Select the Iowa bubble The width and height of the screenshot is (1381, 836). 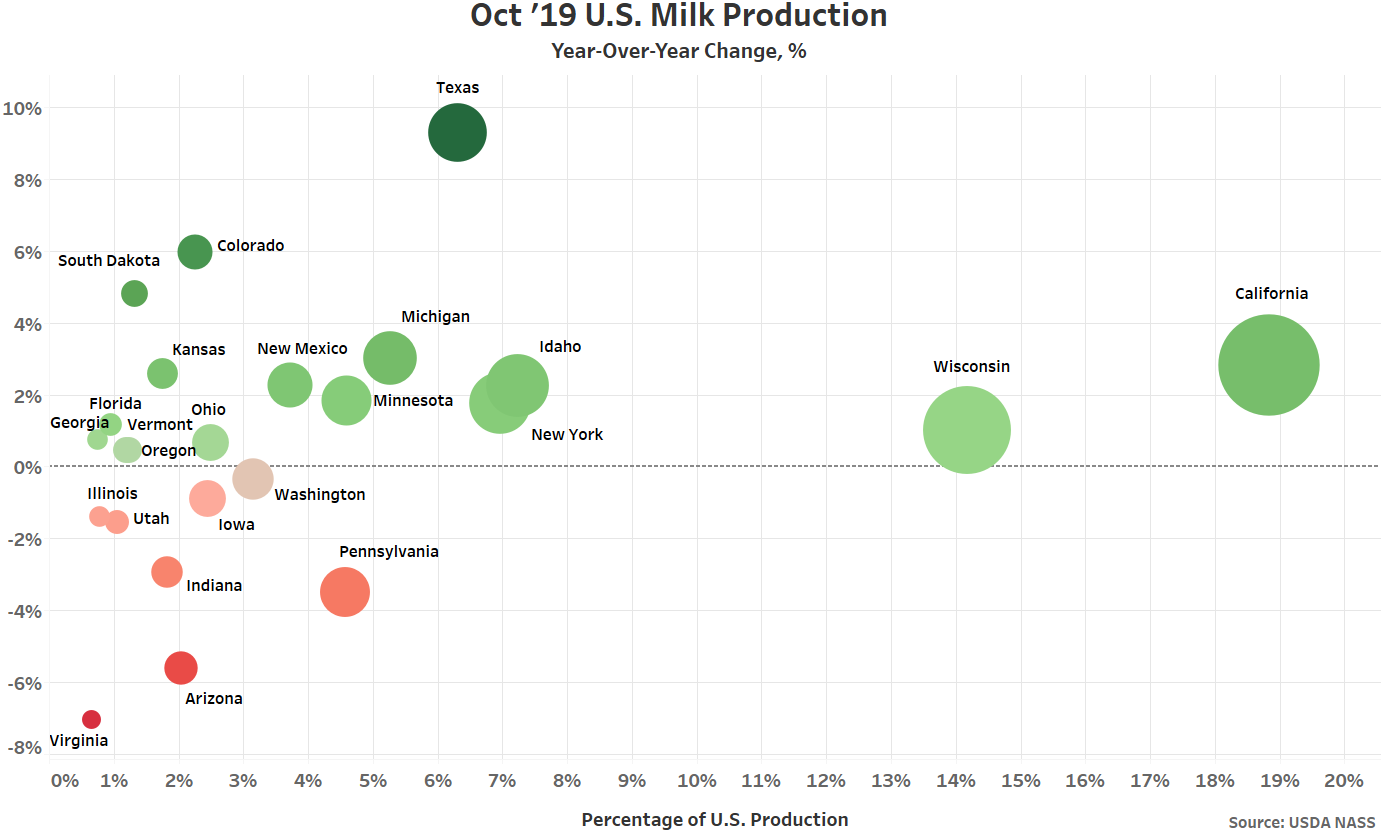point(207,497)
